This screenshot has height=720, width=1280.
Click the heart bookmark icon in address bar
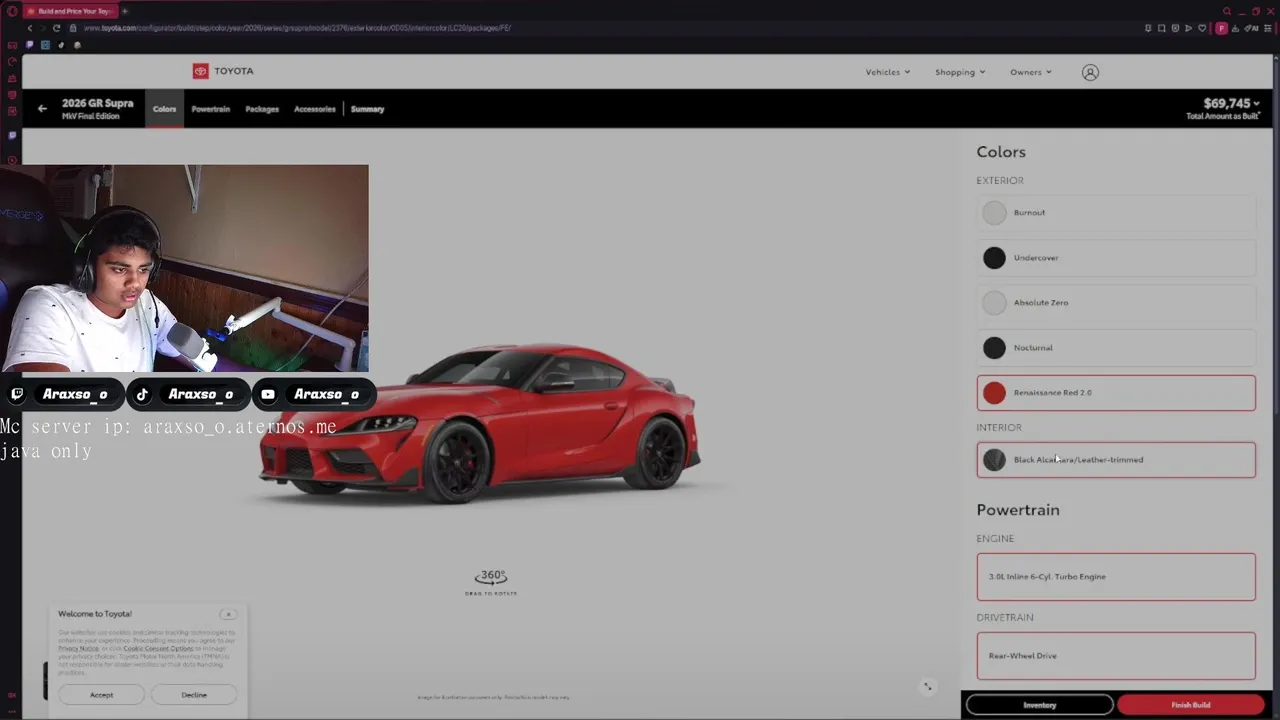click(x=1202, y=28)
